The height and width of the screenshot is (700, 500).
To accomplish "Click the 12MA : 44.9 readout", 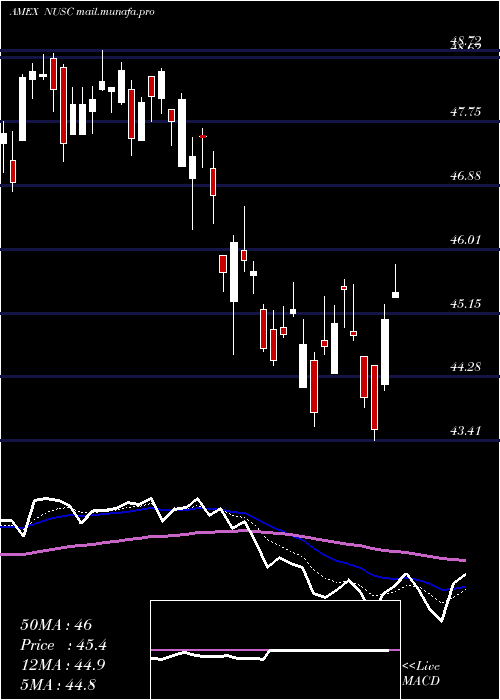I will tap(62, 665).
